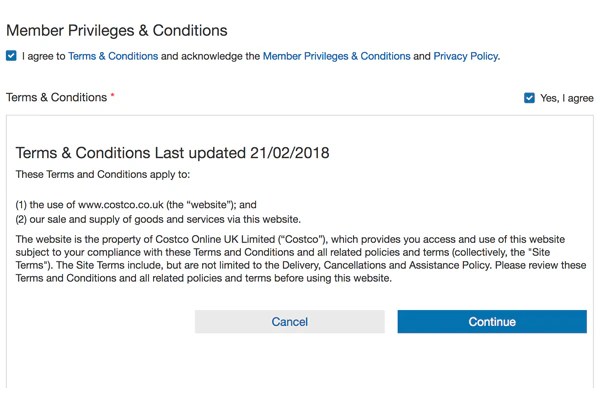The height and width of the screenshot is (400, 600).
Task: Click the 'Yes, I agree' label text
Action: [x=566, y=98]
